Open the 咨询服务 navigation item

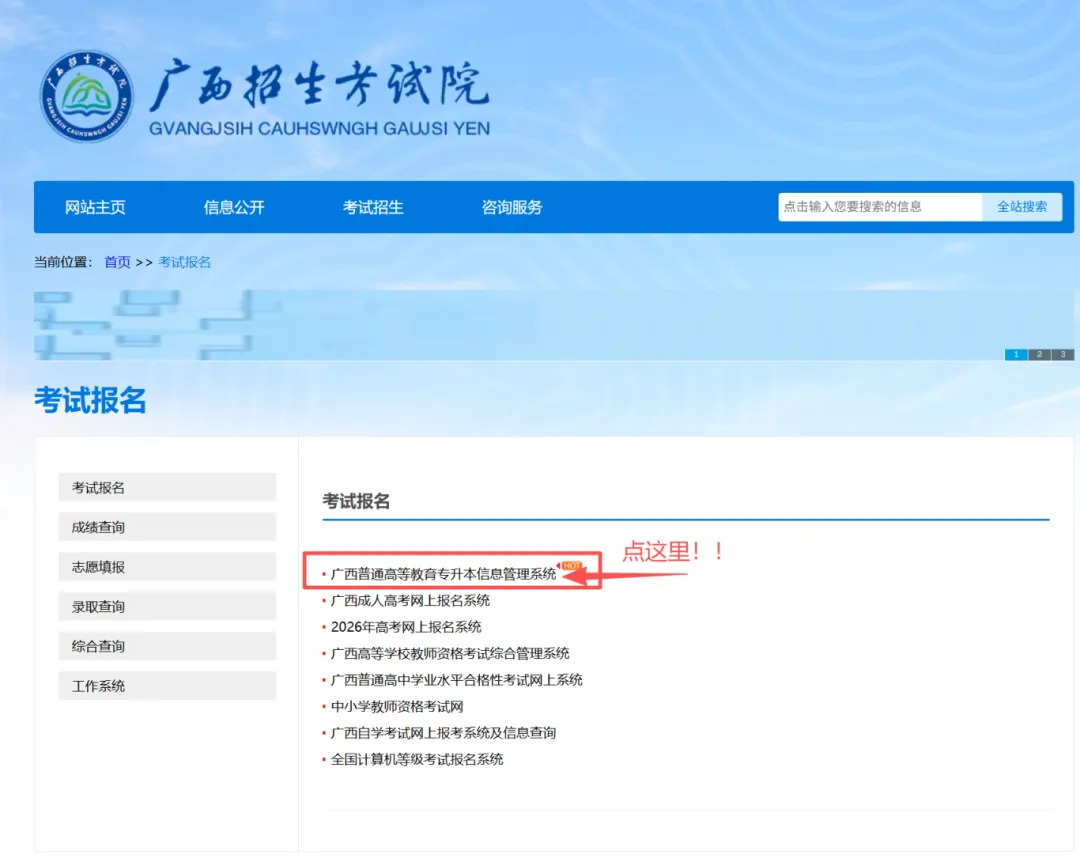[x=512, y=207]
